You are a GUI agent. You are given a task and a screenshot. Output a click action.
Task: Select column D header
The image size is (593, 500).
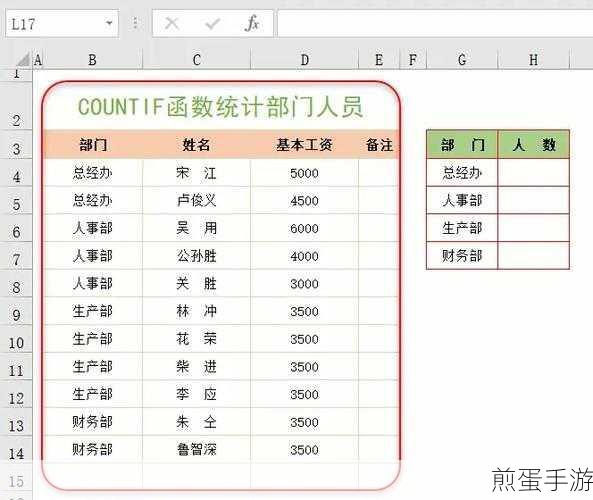[304, 59]
